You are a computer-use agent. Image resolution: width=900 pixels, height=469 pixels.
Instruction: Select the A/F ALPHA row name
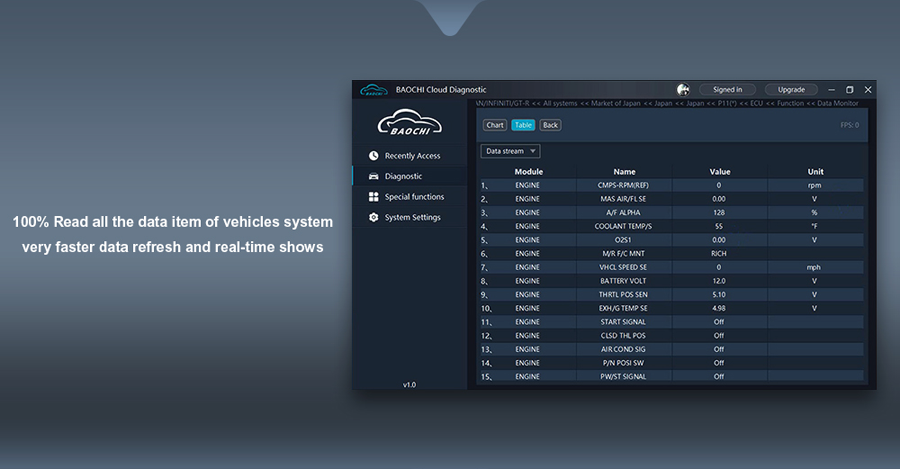623,212
